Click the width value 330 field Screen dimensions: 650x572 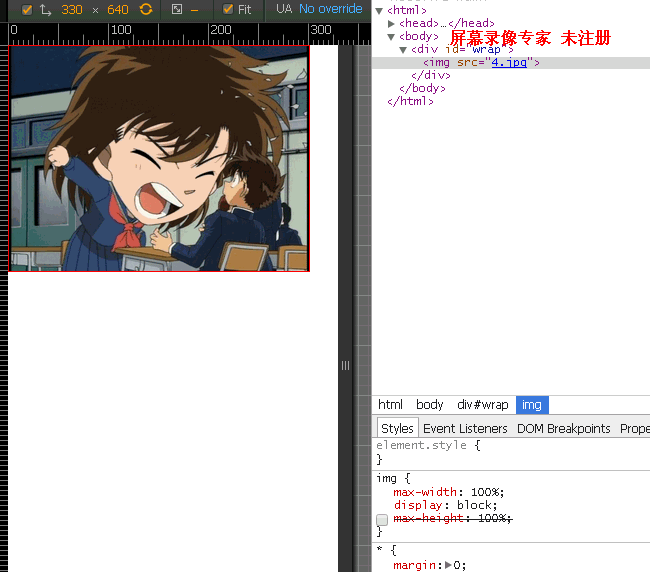(x=72, y=10)
